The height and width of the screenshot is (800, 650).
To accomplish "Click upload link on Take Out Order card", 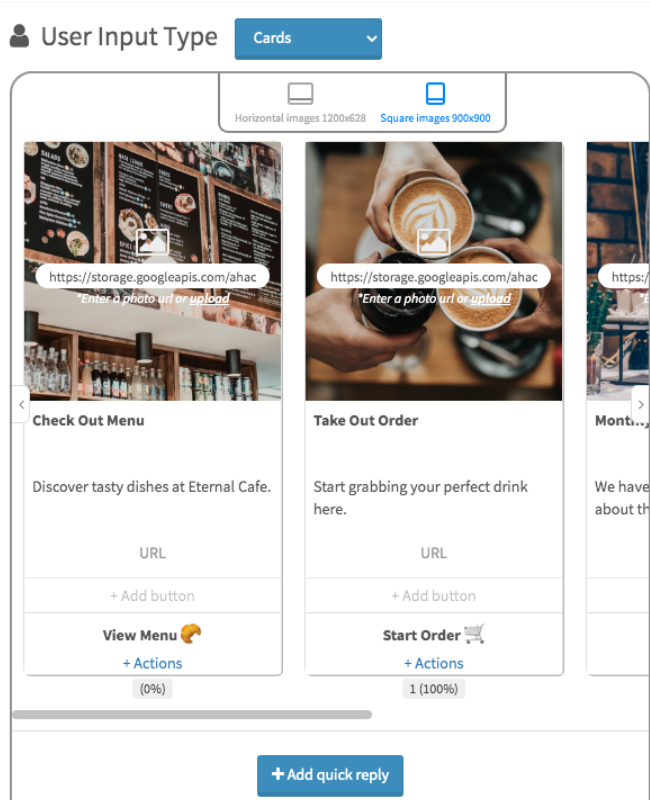I will [x=490, y=298].
